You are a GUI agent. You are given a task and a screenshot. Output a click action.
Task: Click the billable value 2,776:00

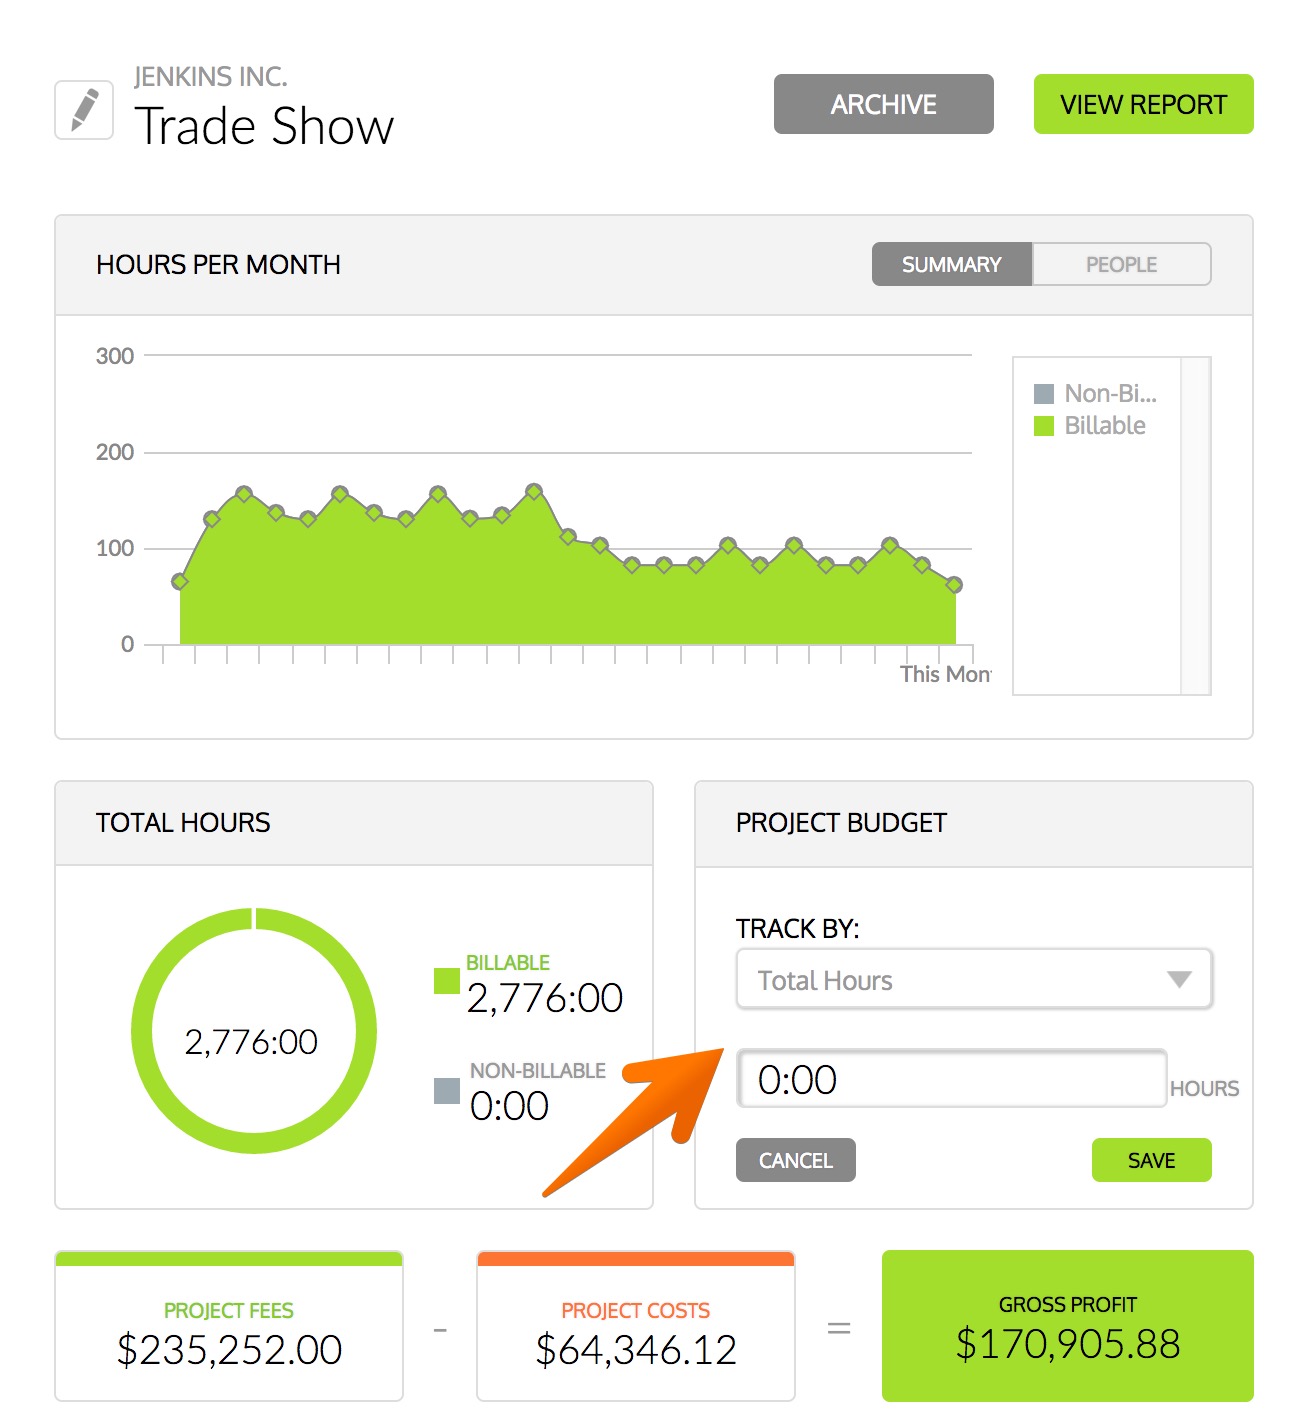tap(545, 998)
